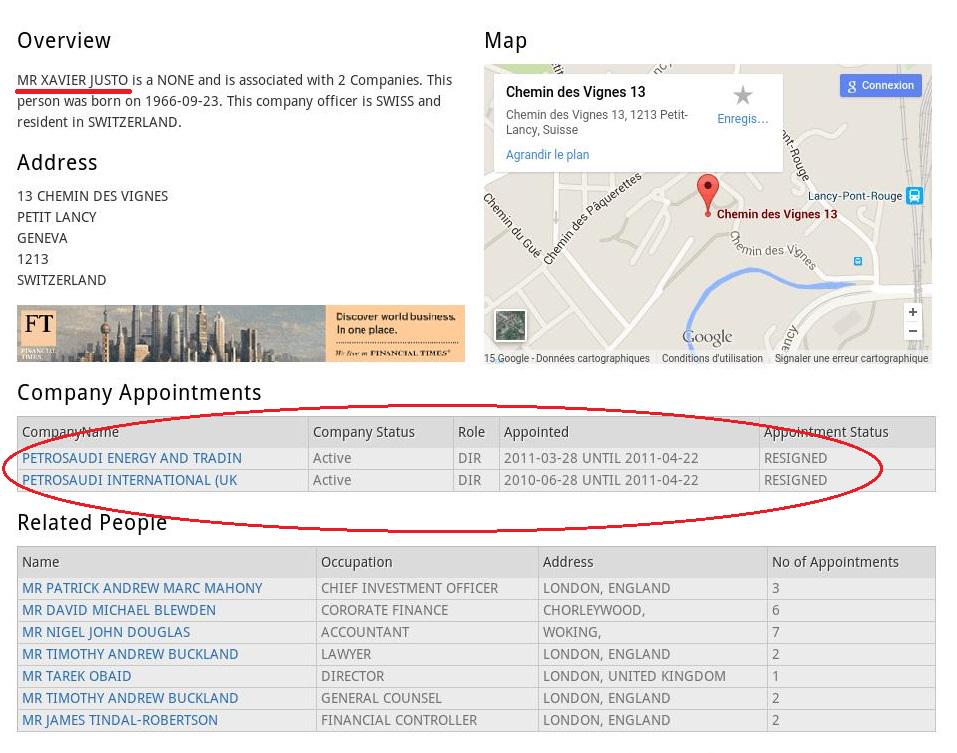Click the red Chemin des Vignes 13 map label
The image size is (957, 753).
[x=777, y=214]
